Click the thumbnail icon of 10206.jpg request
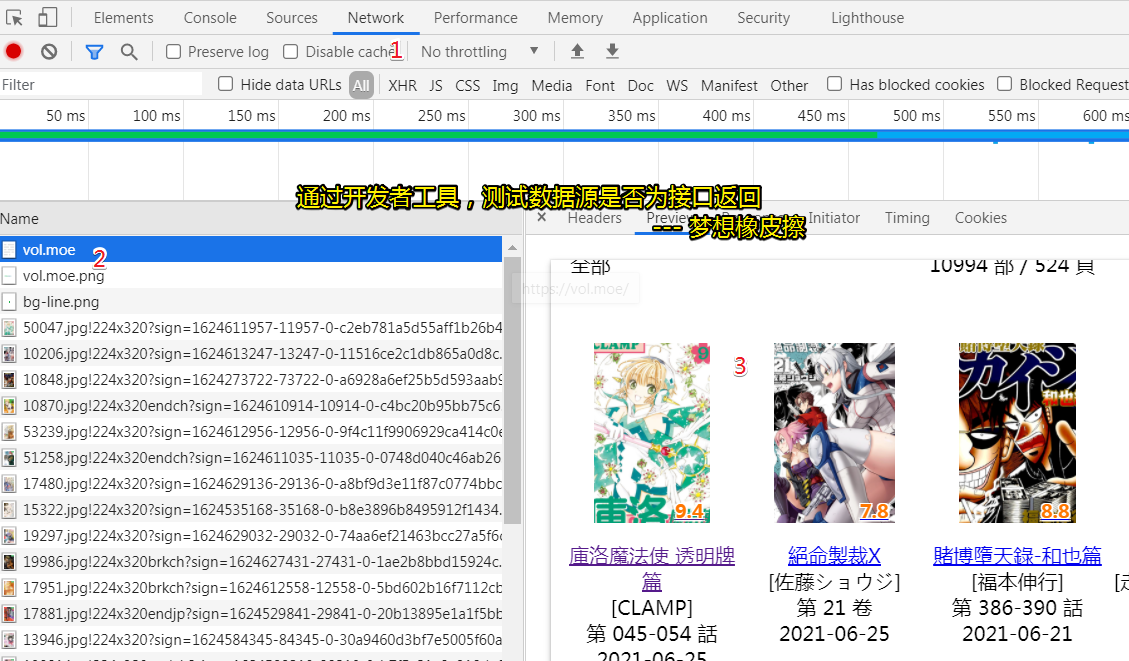The height and width of the screenshot is (661, 1129). click(9, 354)
